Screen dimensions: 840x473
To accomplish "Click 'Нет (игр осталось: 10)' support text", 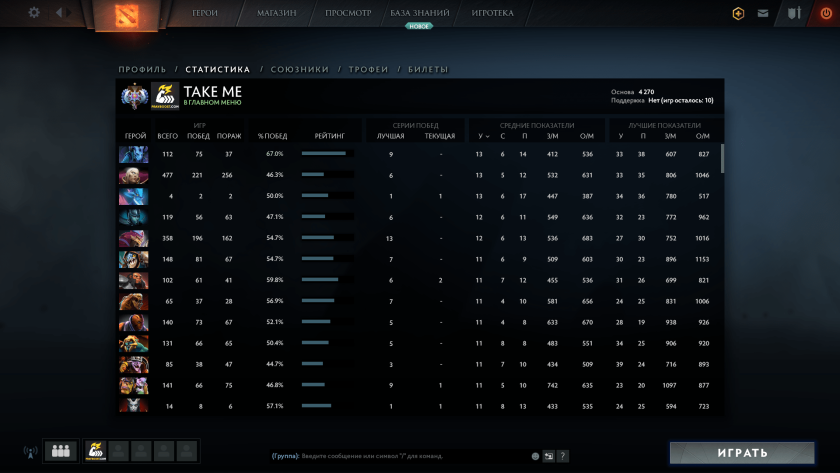I will pos(681,101).
